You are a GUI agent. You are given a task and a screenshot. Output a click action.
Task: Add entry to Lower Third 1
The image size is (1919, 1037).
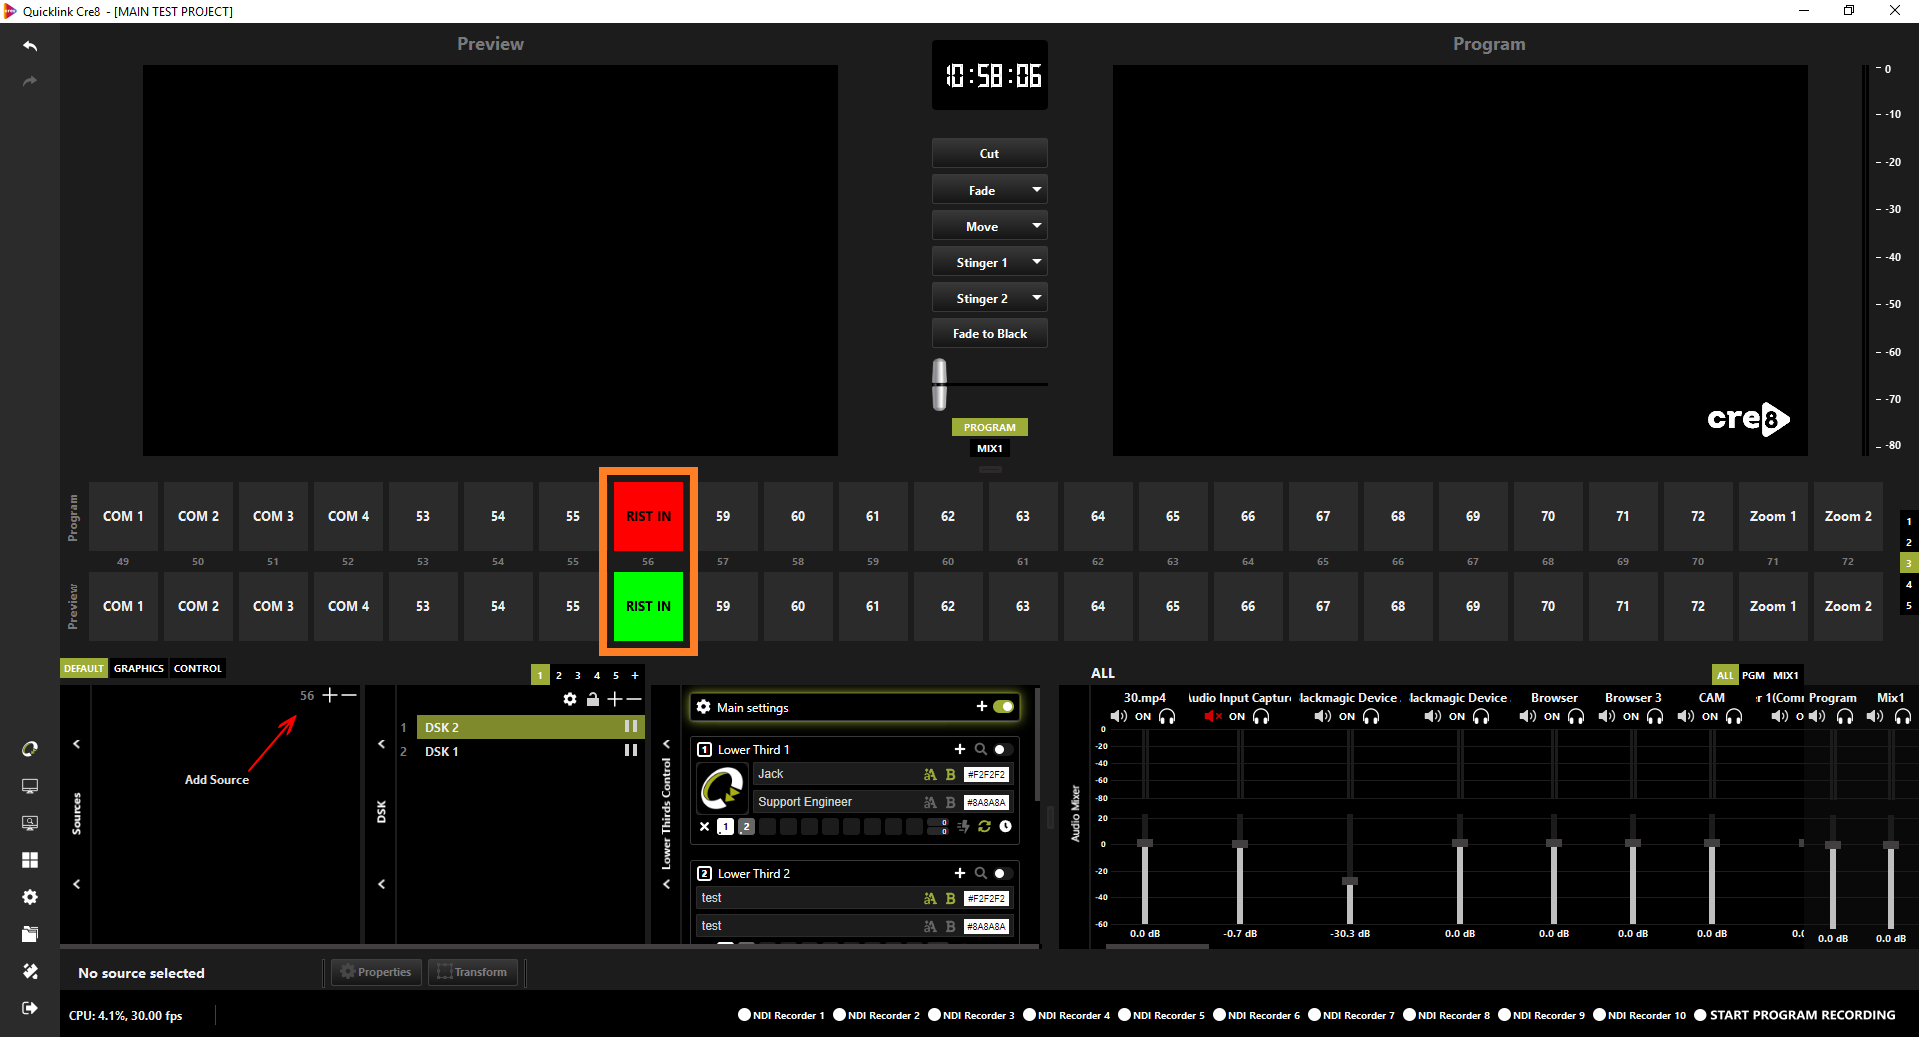pos(960,749)
